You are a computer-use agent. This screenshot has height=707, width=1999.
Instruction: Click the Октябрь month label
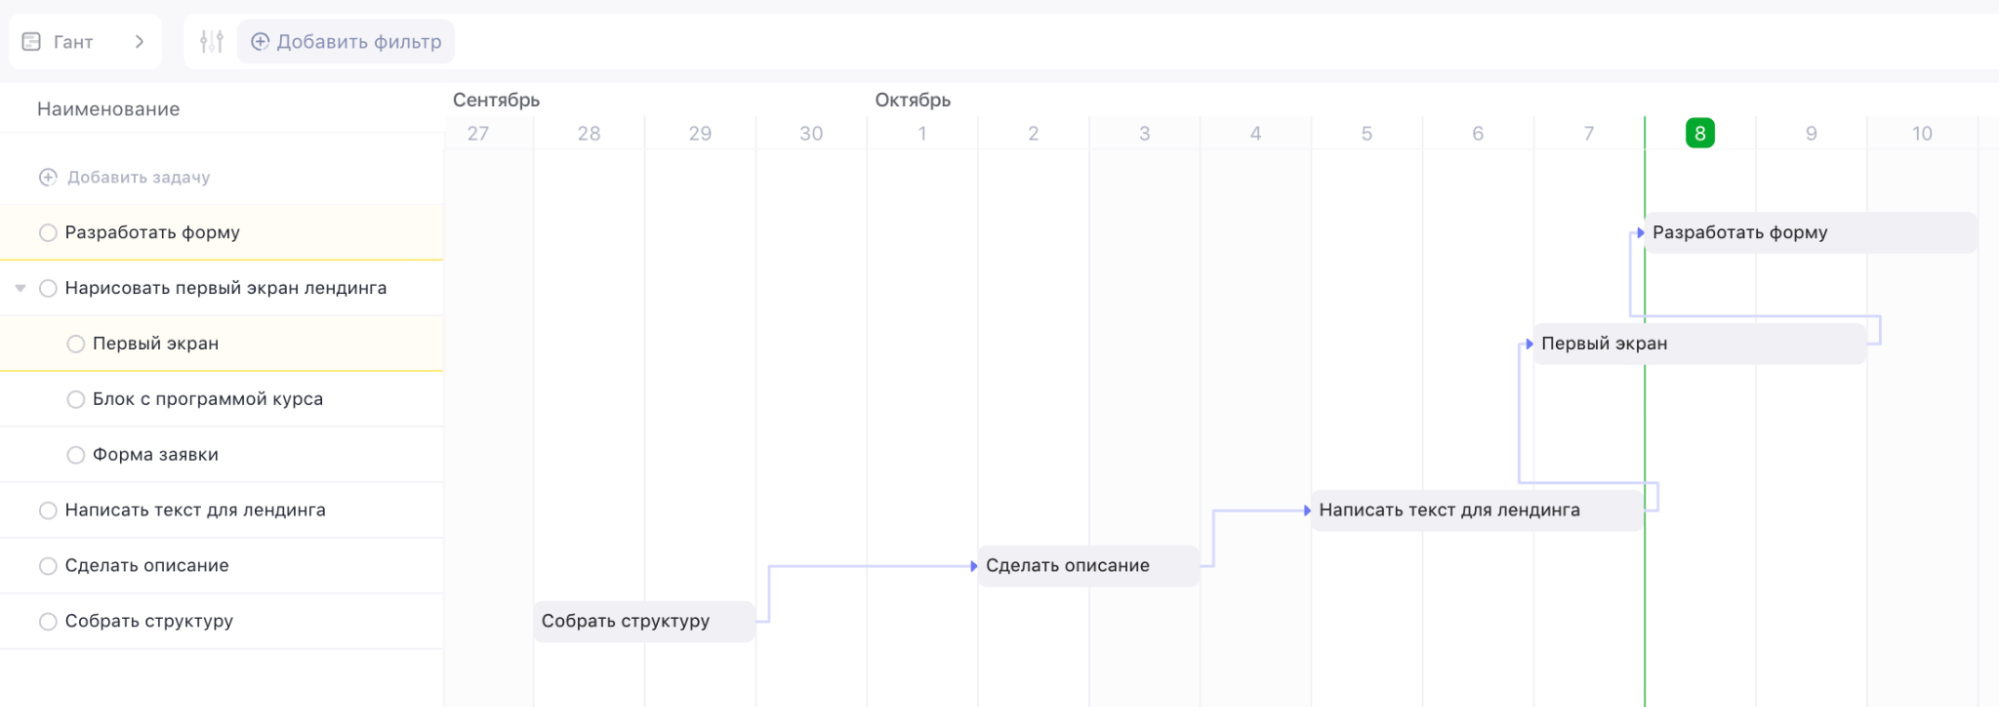click(x=913, y=100)
